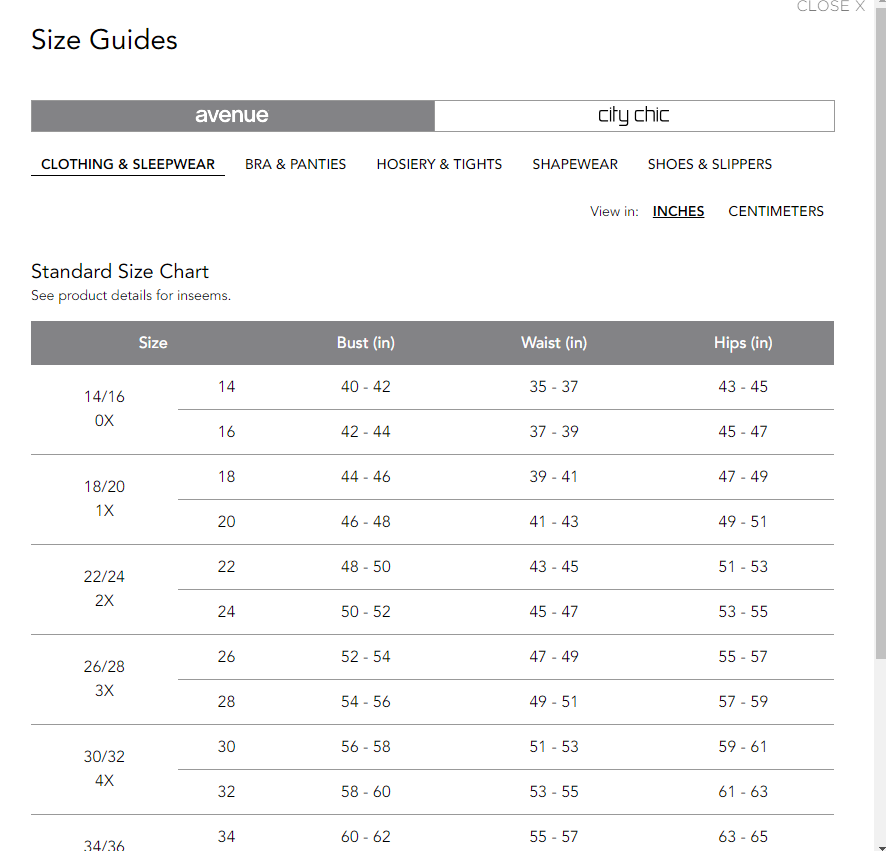886x851 pixels.
Task: Click size 32 in the table
Action: point(227,792)
